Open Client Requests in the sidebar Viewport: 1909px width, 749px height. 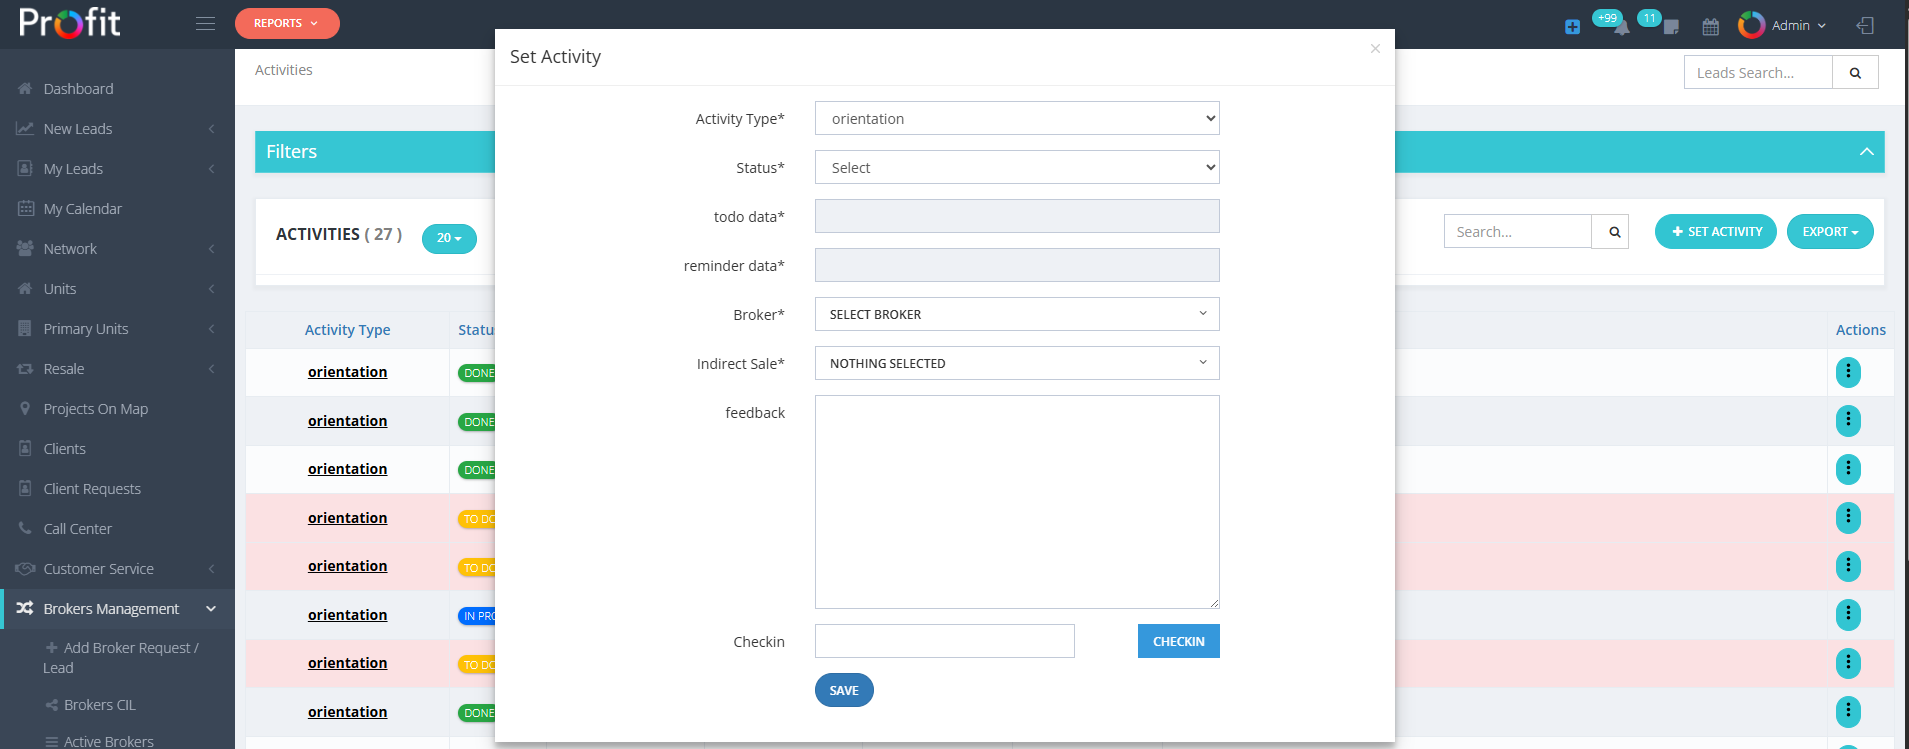(x=117, y=489)
